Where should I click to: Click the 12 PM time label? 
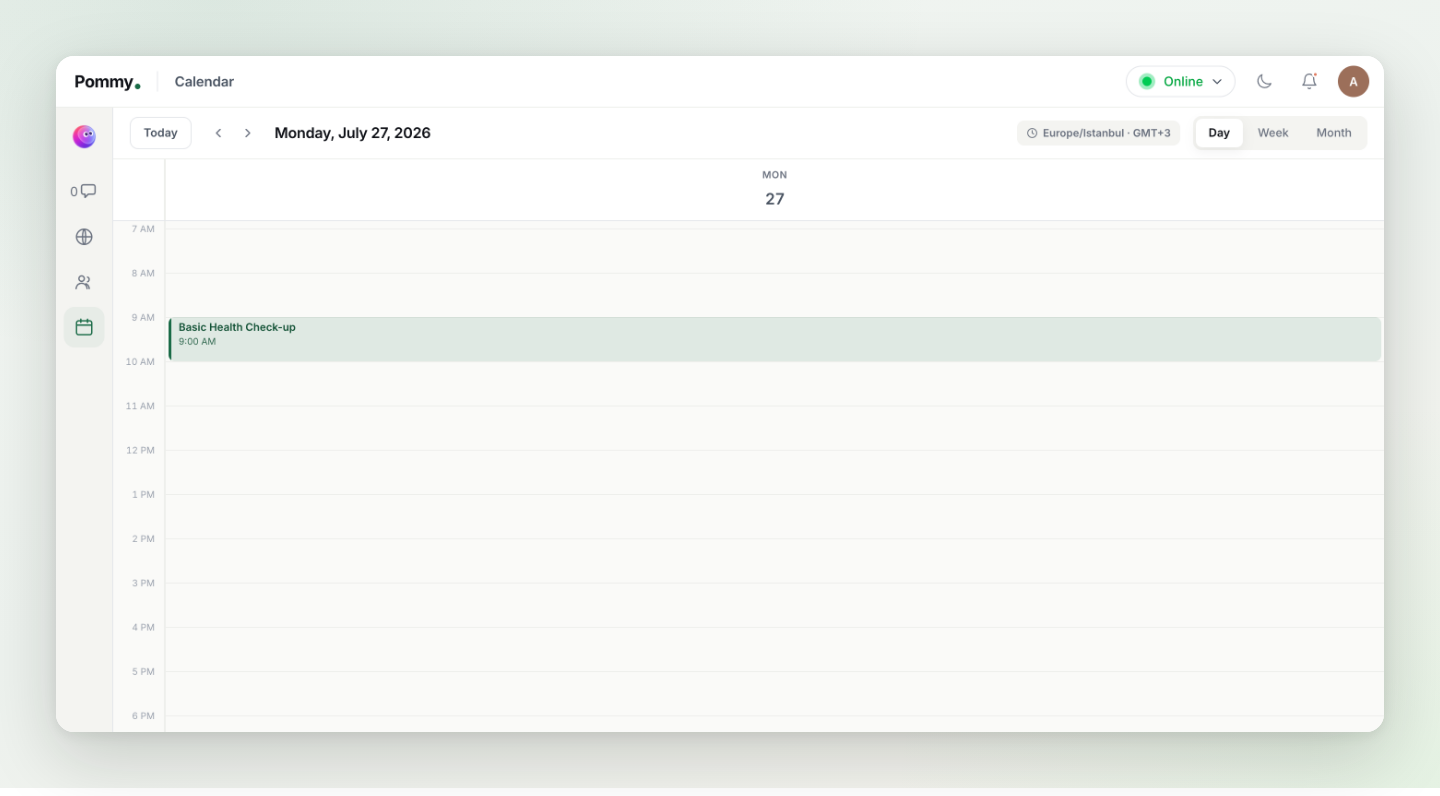[x=141, y=450]
